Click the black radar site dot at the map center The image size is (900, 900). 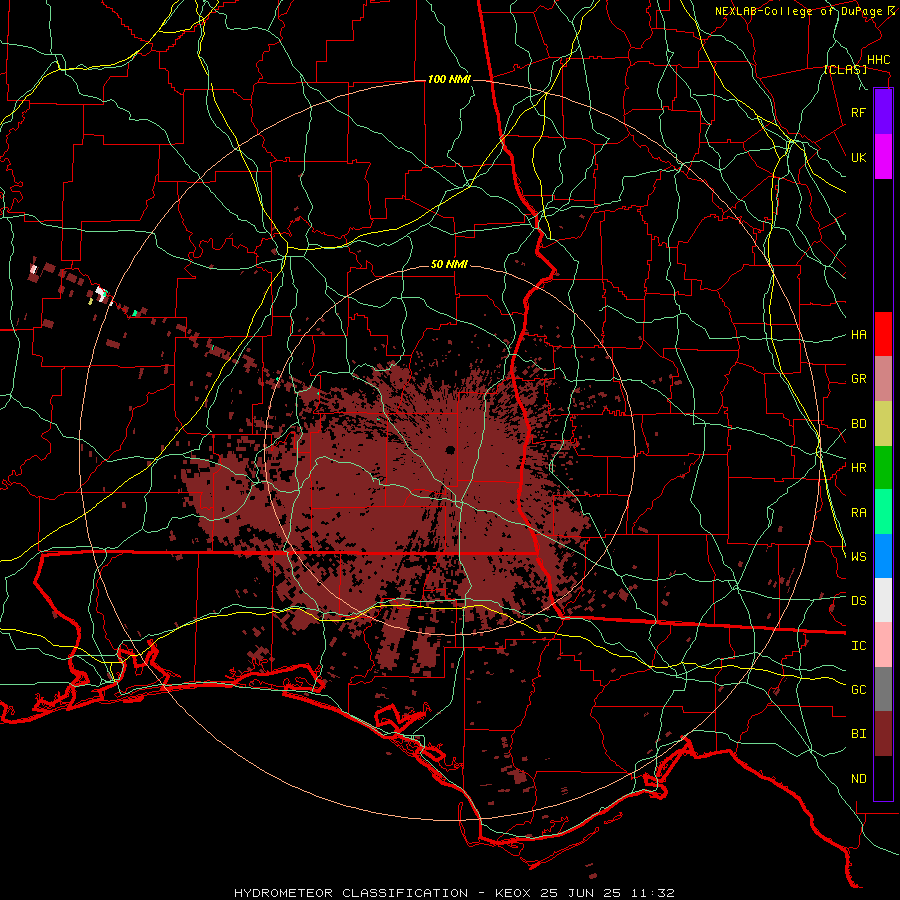pyautogui.click(x=450, y=449)
